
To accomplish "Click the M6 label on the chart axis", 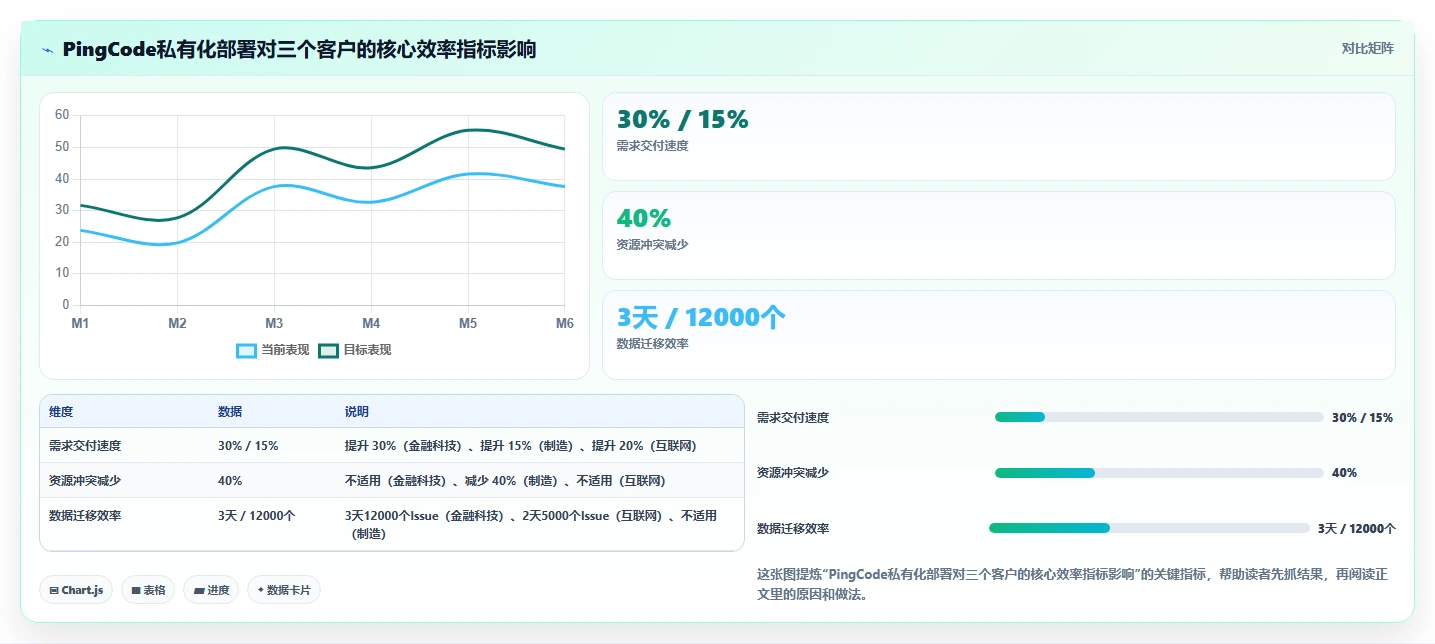I will point(565,324).
